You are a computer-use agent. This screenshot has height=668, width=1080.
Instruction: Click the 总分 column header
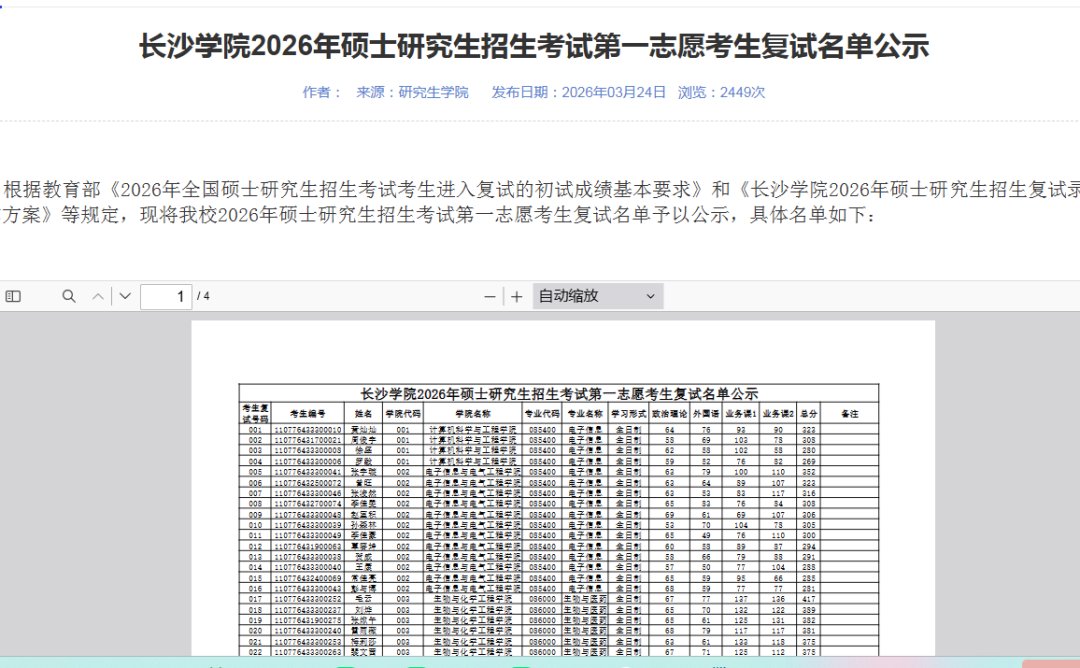point(808,413)
